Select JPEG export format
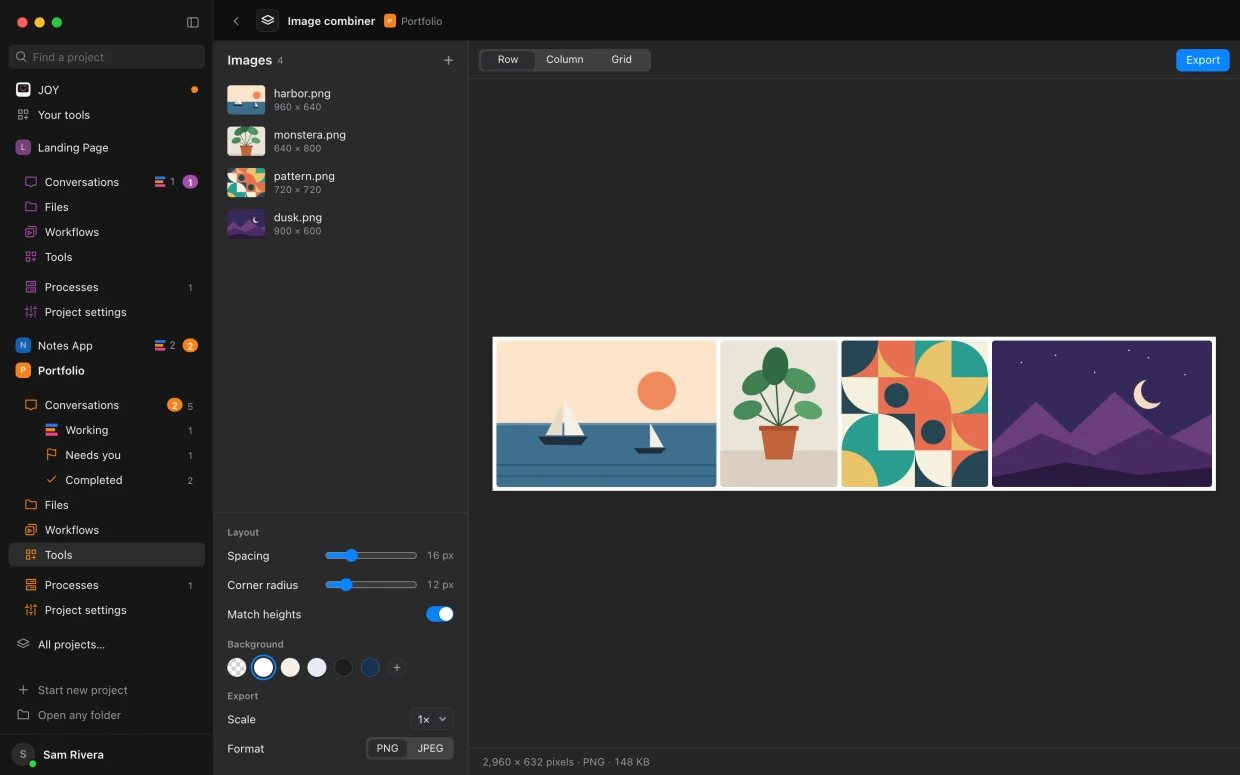Viewport: 1240px width, 775px height. [430, 748]
